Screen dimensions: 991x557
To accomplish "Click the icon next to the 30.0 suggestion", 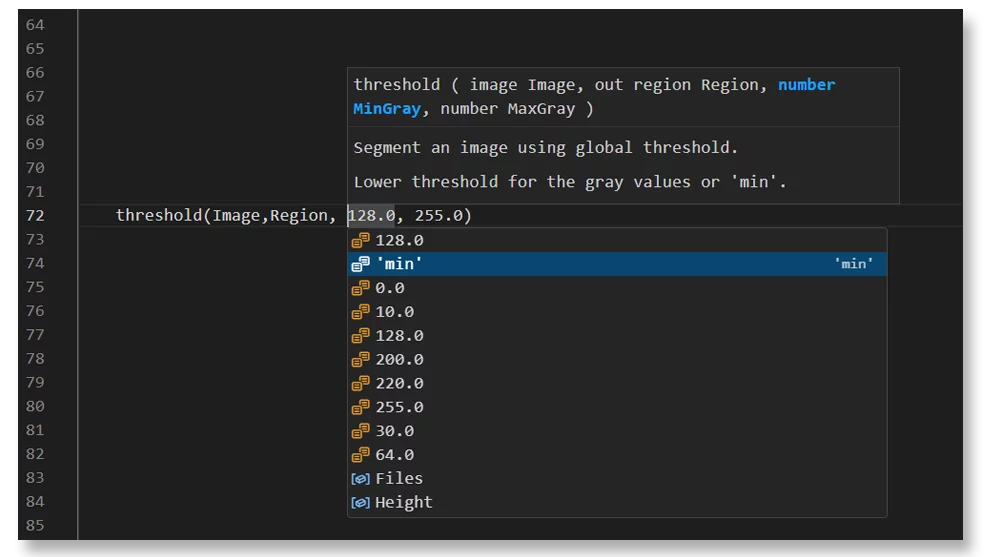I will (x=361, y=431).
